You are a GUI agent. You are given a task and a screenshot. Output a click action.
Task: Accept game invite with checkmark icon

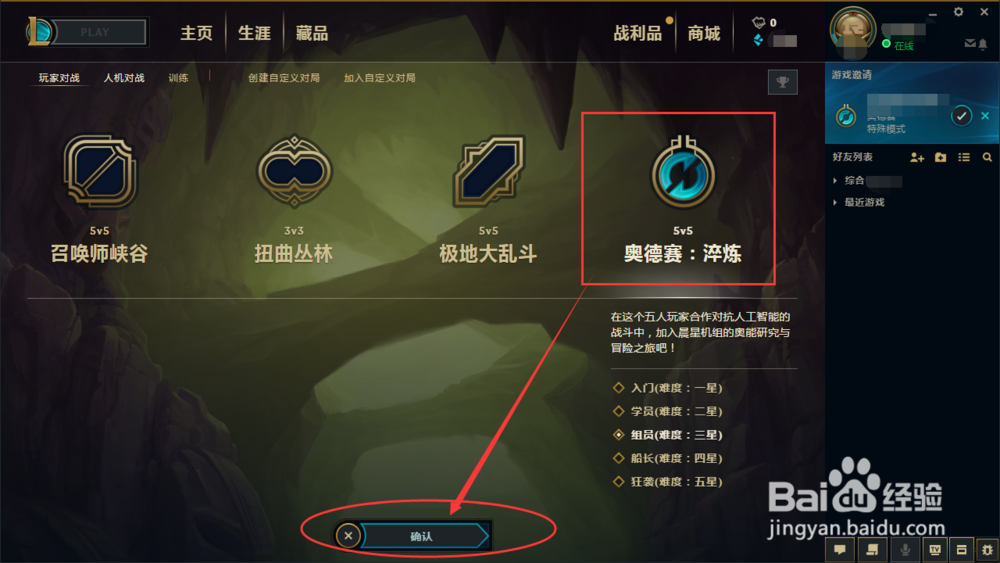[961, 116]
